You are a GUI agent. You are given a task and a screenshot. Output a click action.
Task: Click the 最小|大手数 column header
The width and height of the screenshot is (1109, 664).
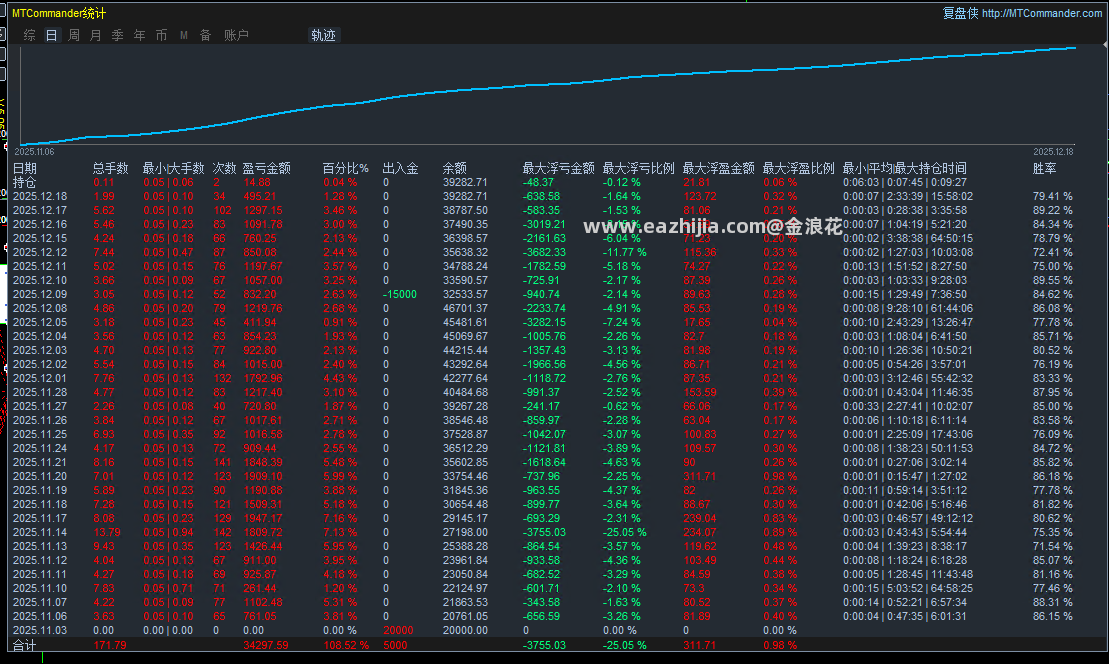coord(173,168)
